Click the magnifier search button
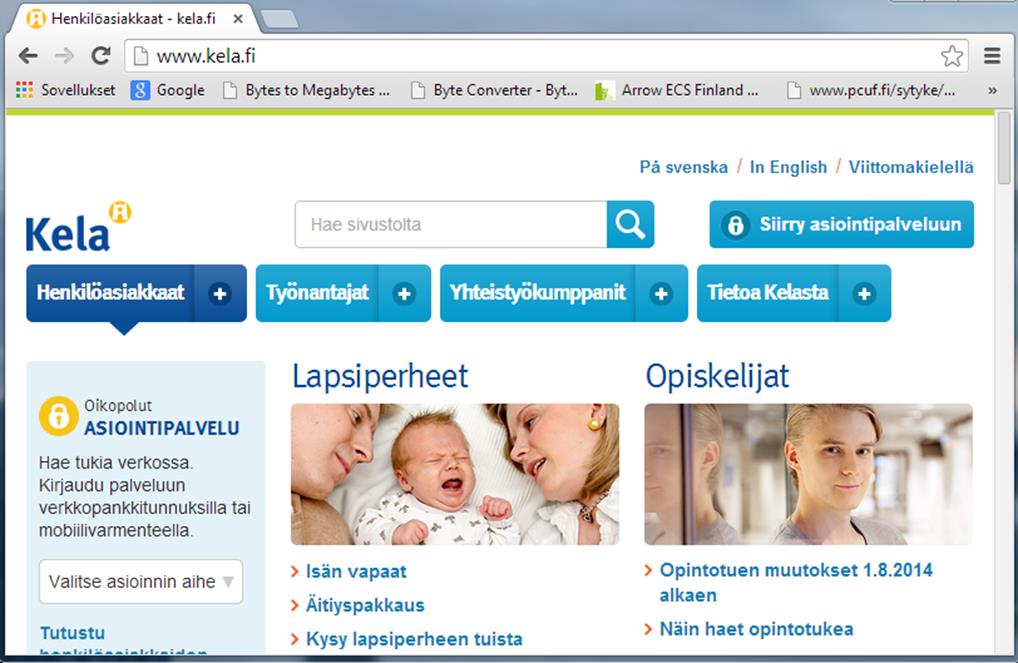This screenshot has width=1018, height=663. click(x=630, y=224)
